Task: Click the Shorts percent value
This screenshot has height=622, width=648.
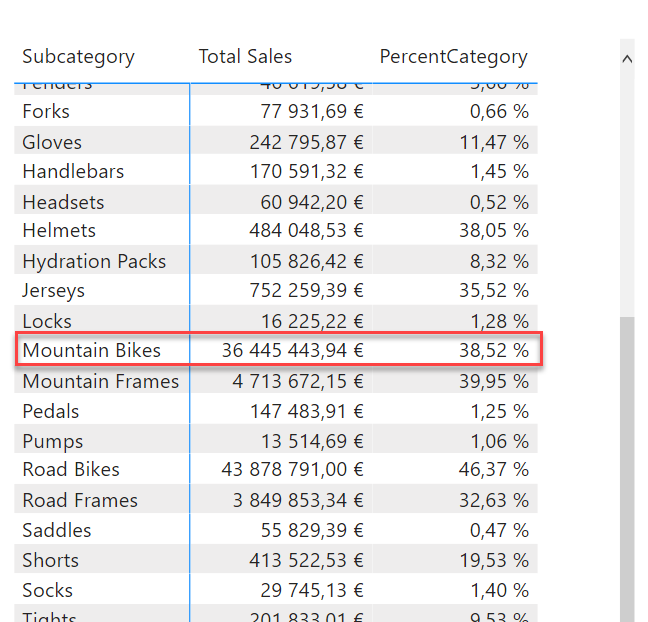Action: [x=494, y=561]
